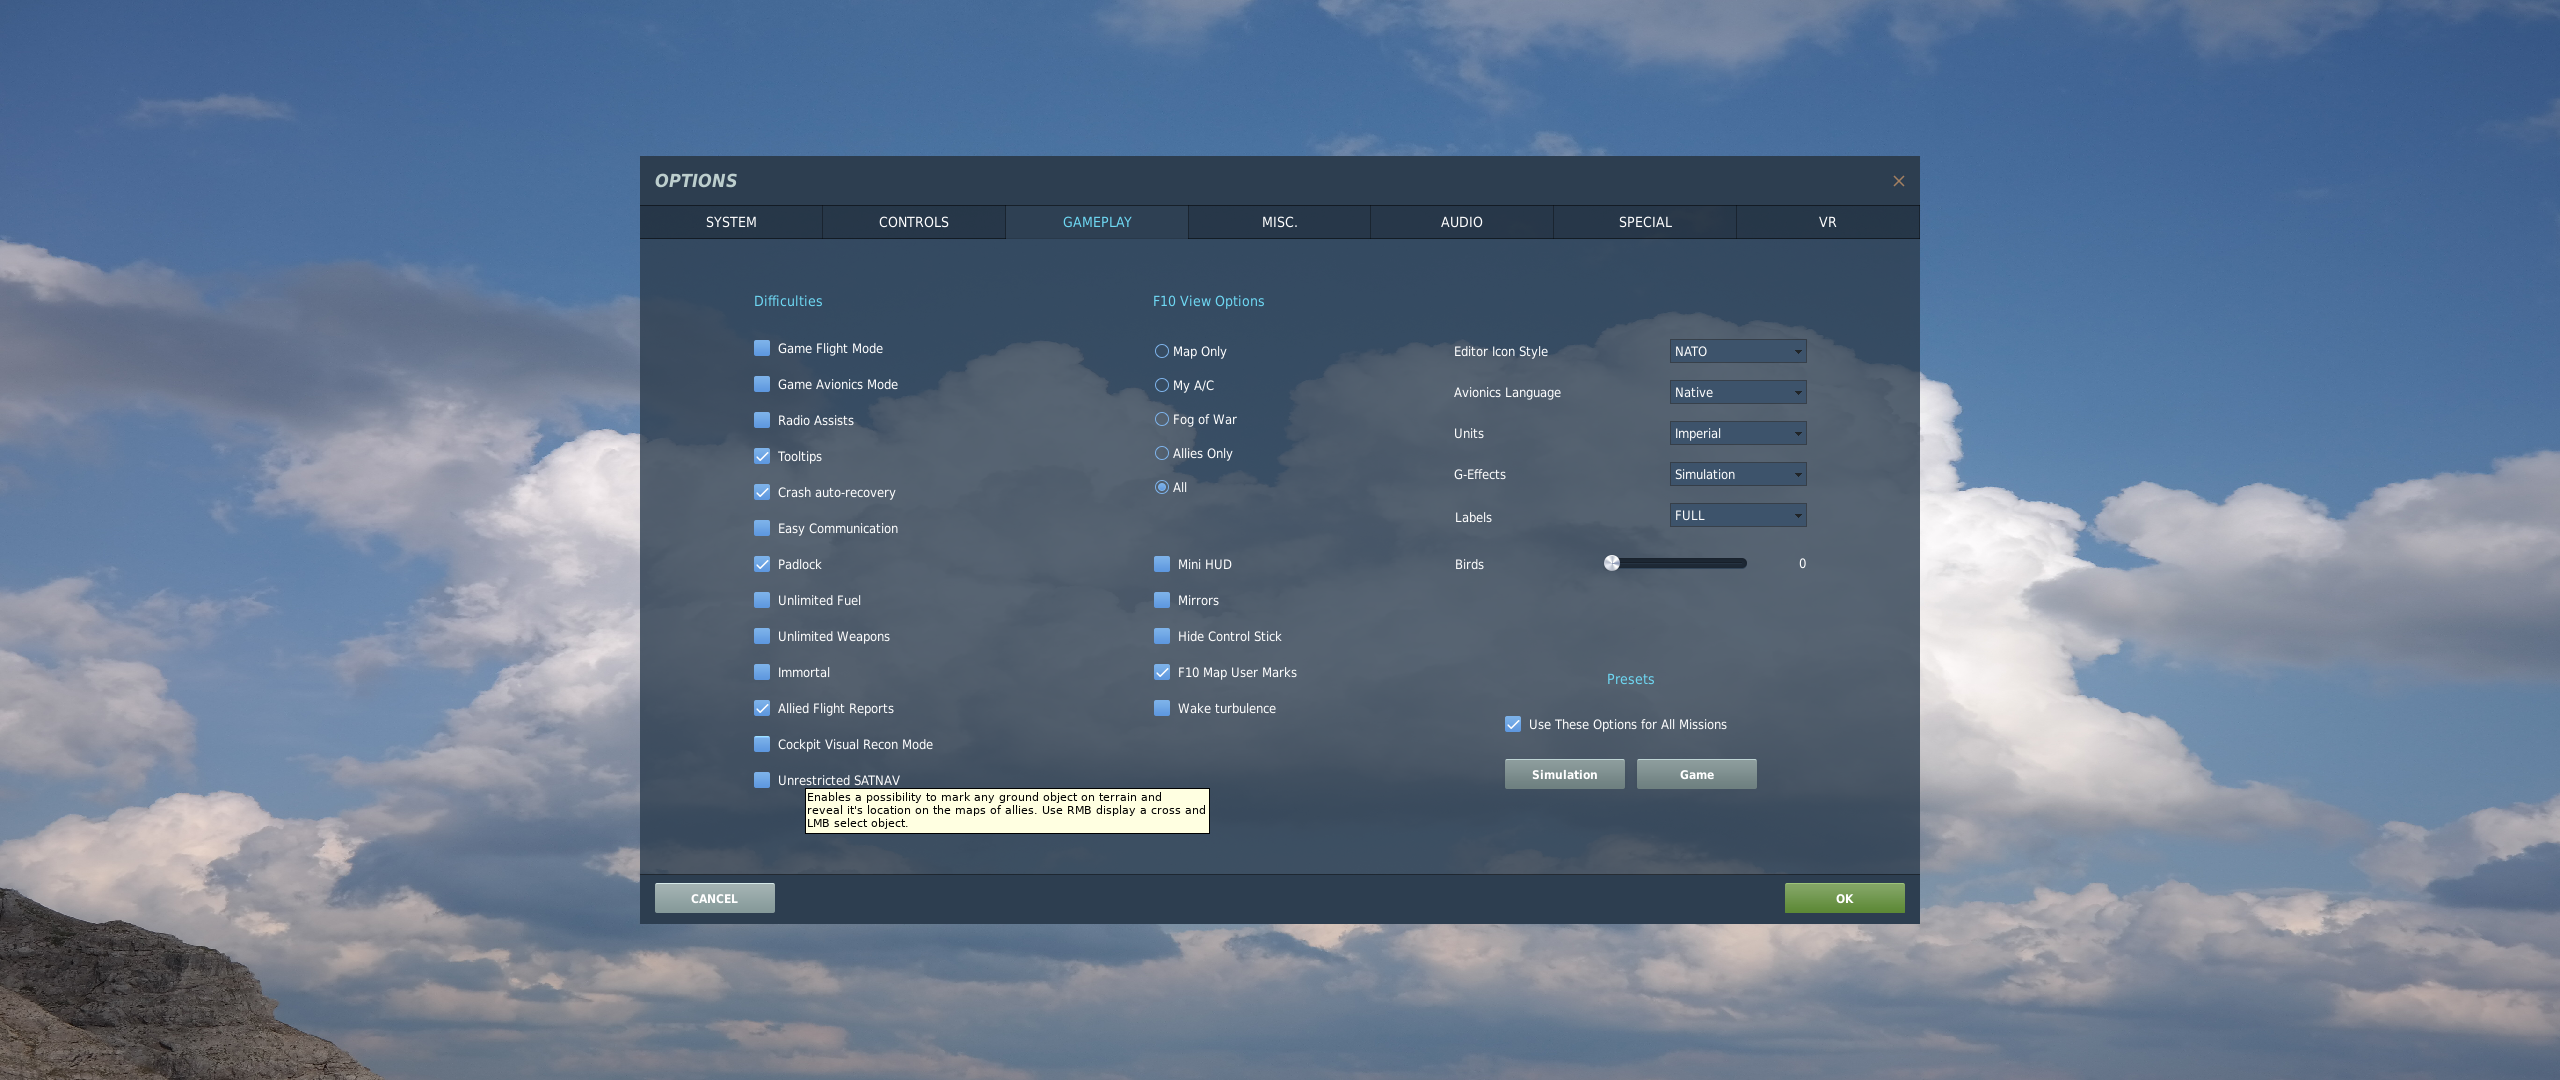Screen dimensions: 2560x1080
Task: Uncheck Allied Flight Reports
Action: click(x=762, y=708)
